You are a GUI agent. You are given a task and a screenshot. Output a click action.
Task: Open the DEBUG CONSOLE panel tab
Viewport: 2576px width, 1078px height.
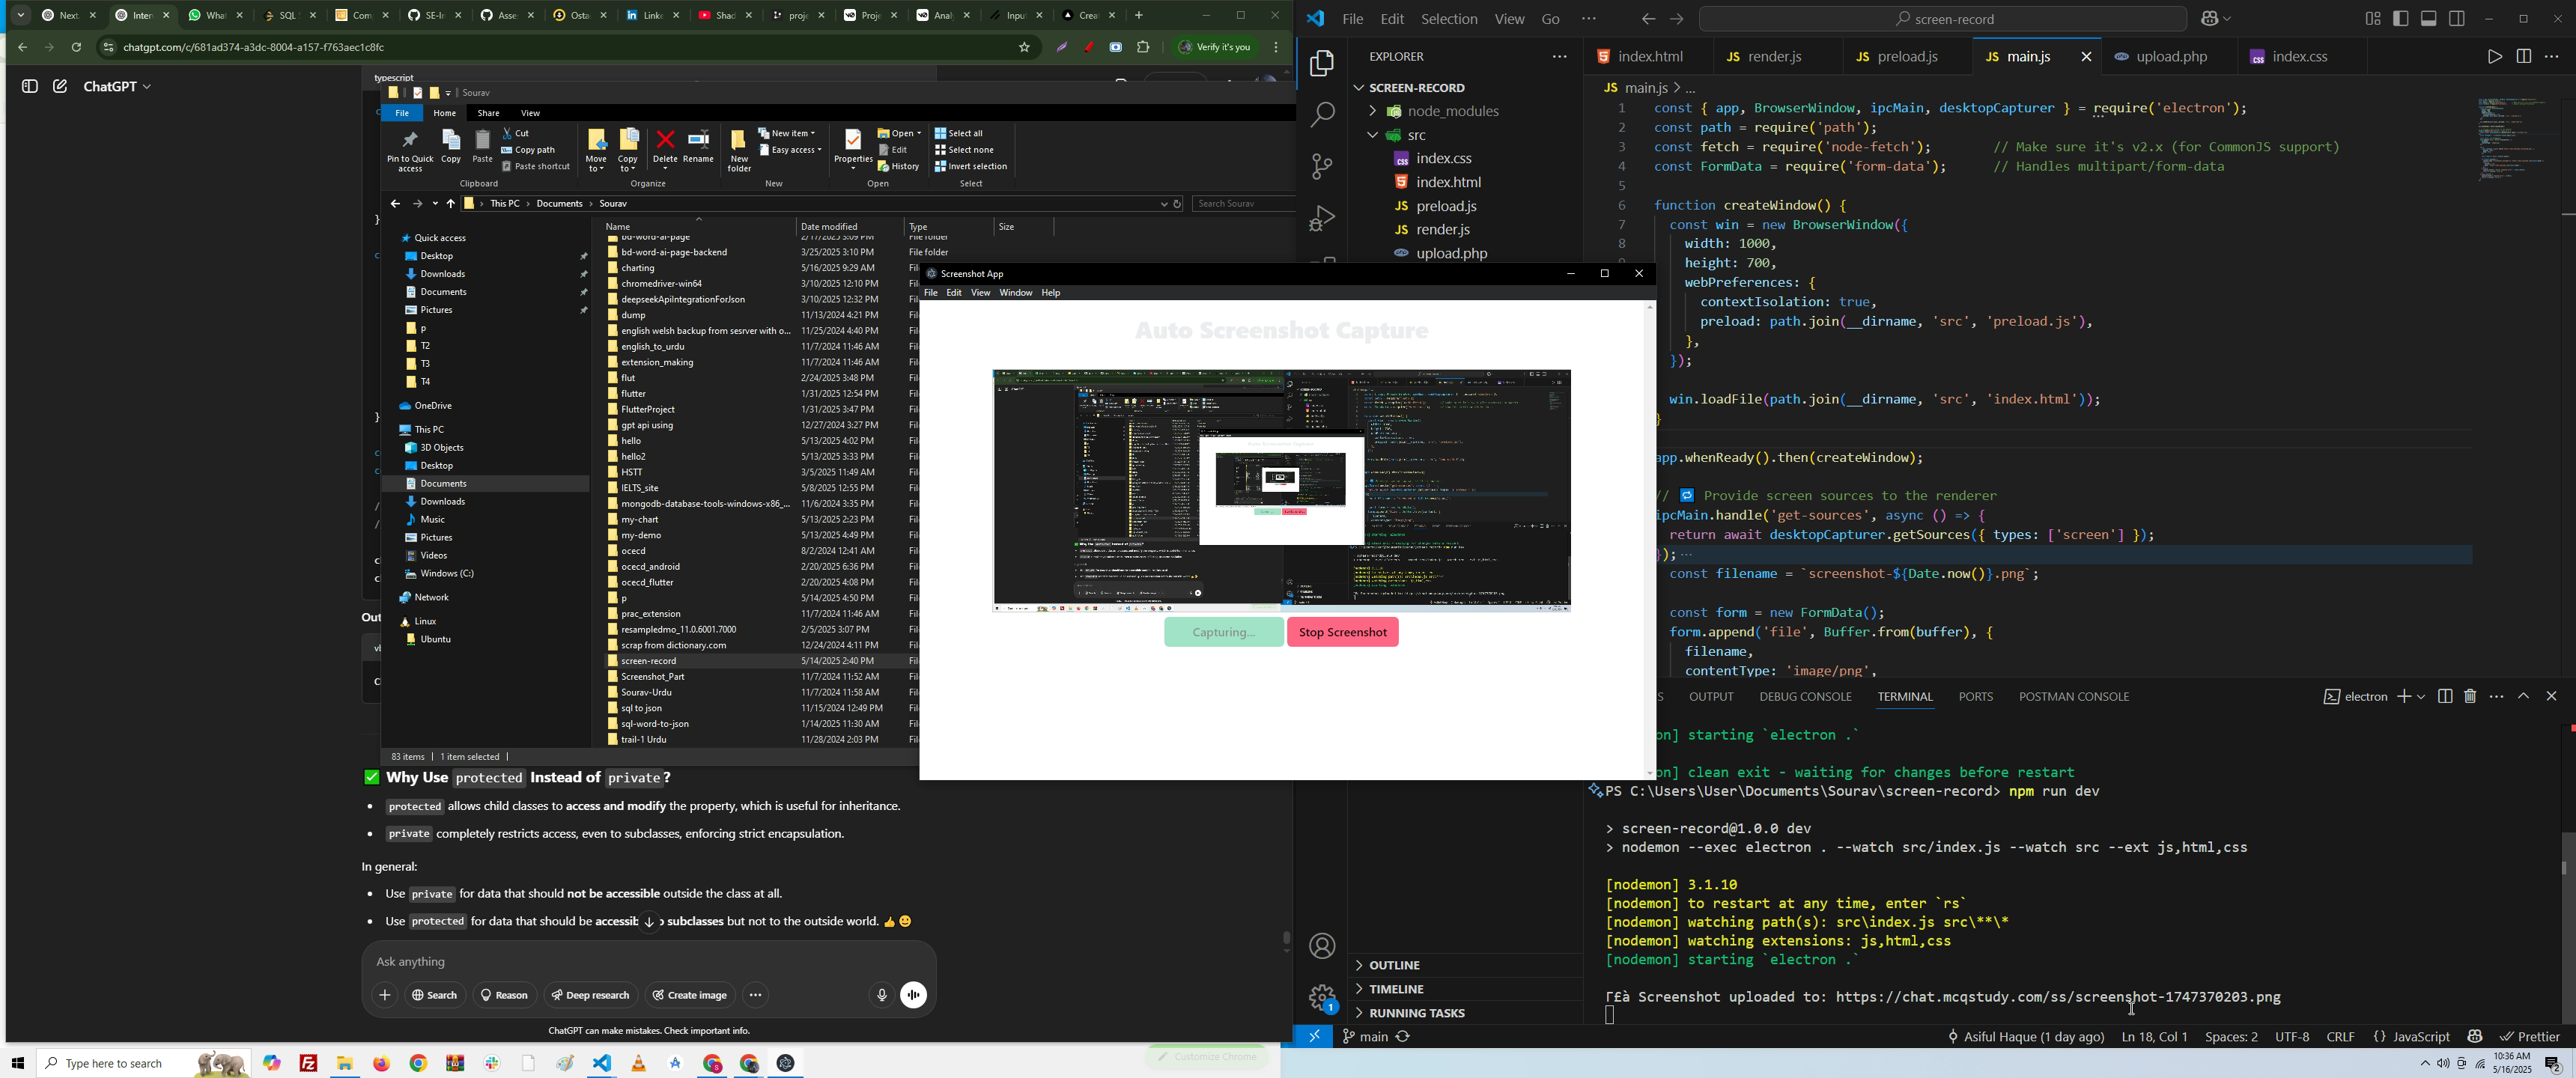(1805, 697)
